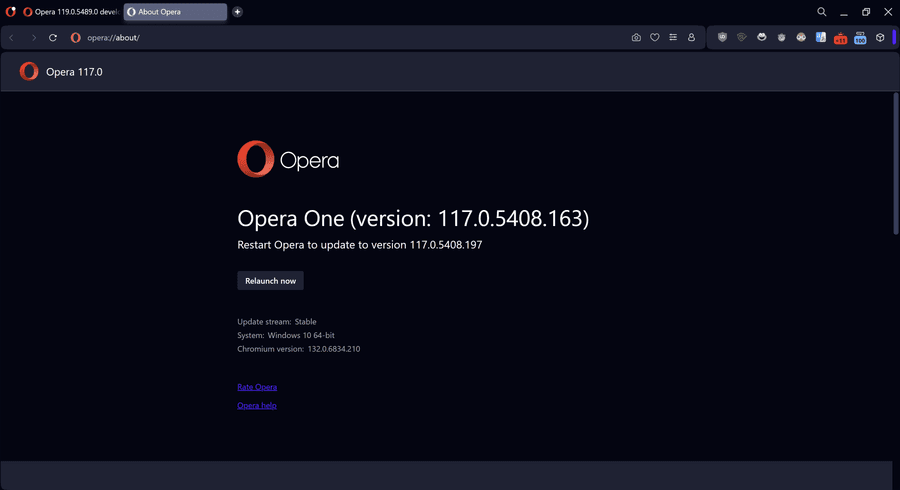Open the blue translator page extension icon

pyautogui.click(x=821, y=37)
